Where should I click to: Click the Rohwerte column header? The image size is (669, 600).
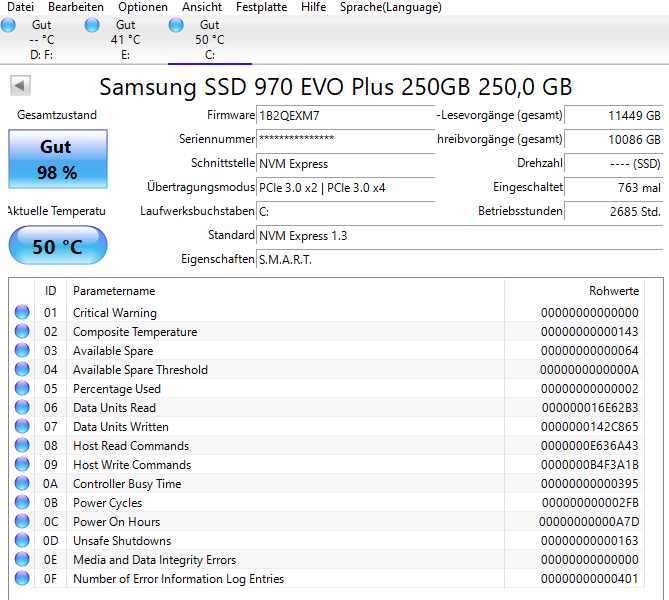pos(574,291)
